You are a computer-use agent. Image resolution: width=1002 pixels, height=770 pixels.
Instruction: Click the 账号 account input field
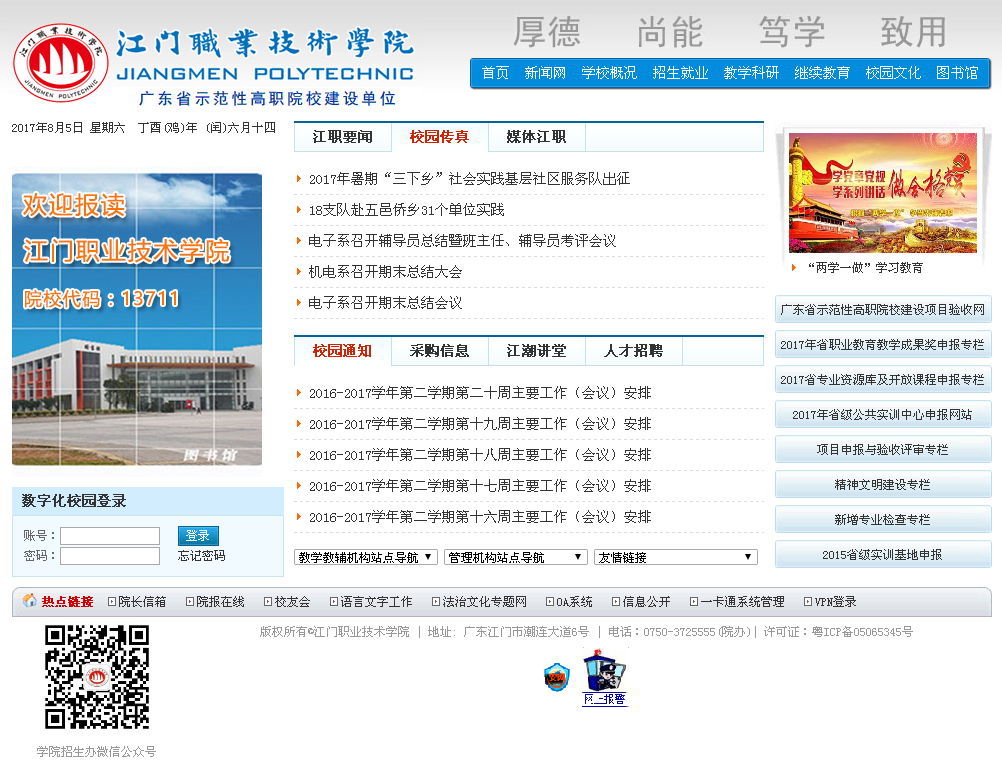[110, 536]
